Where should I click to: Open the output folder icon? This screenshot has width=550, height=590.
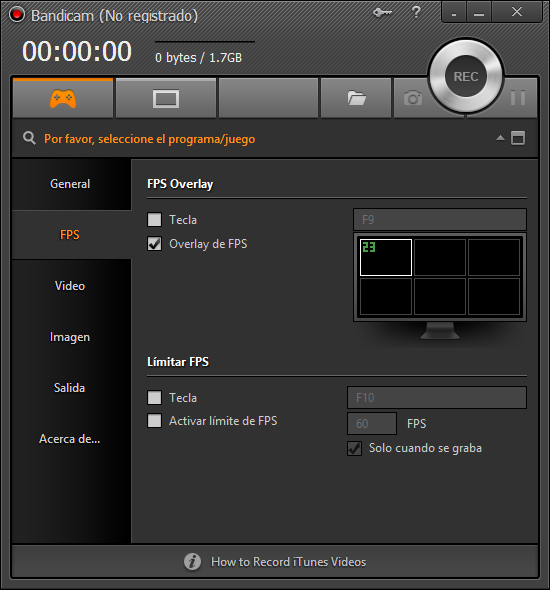click(356, 99)
